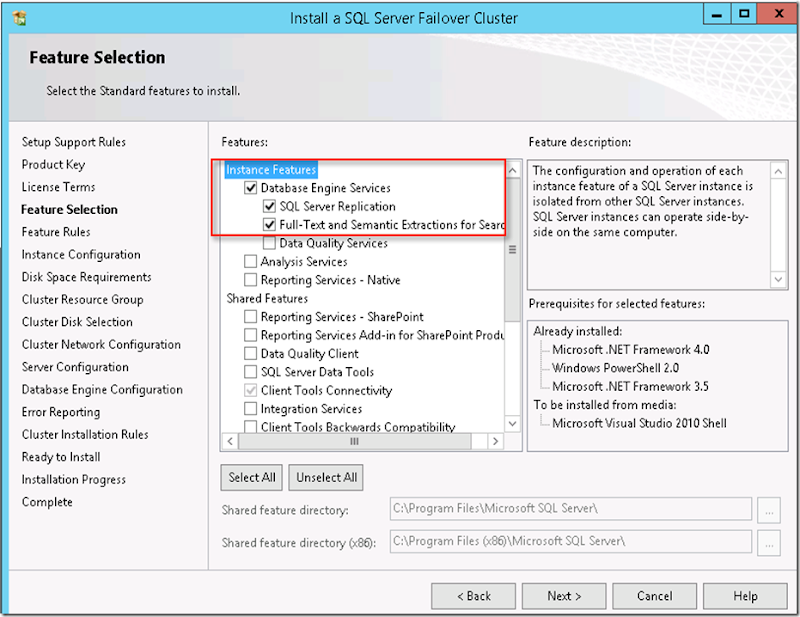
Task: Click To be installed from media heading
Action: pyautogui.click(x=605, y=405)
